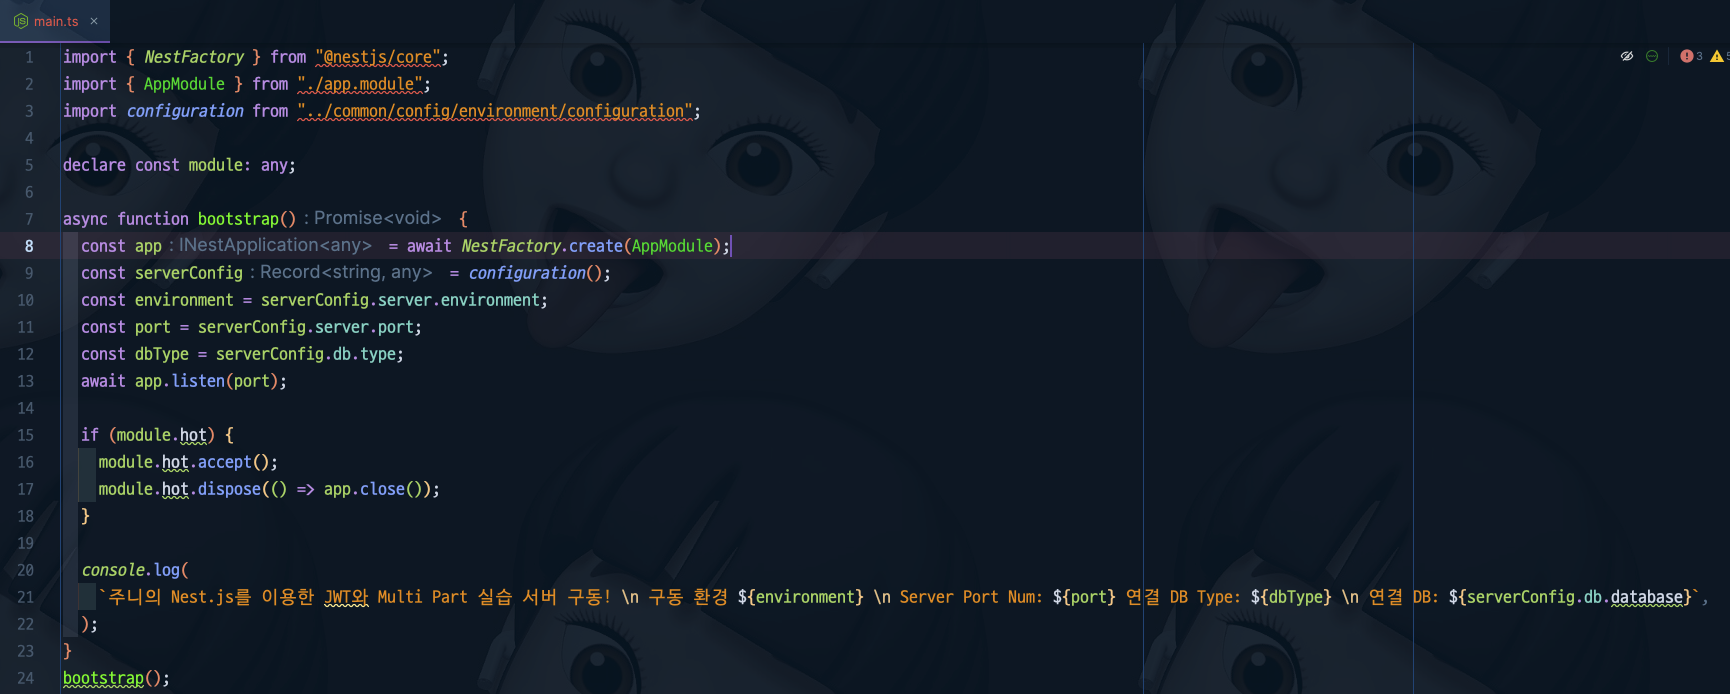Click the ${port} template placeholder
The width and height of the screenshot is (1730, 694).
(1084, 597)
